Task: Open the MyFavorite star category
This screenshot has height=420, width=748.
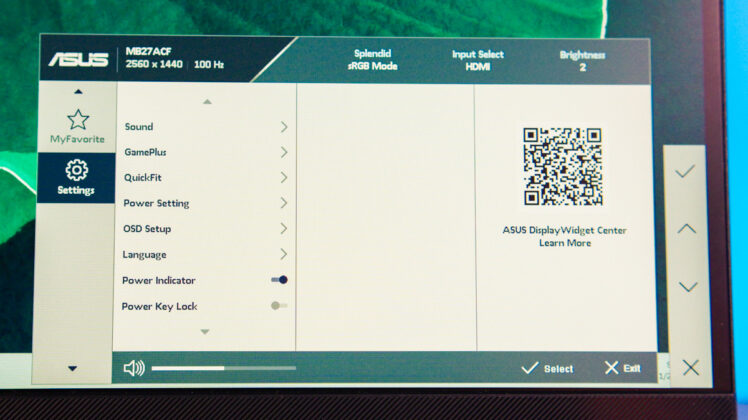Action: 78,126
